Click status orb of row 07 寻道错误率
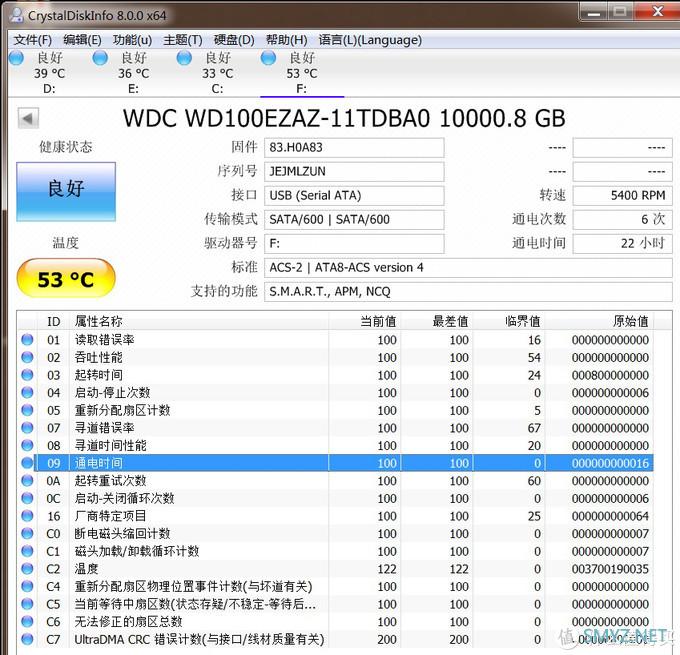The height and width of the screenshot is (655, 680). (x=27, y=428)
